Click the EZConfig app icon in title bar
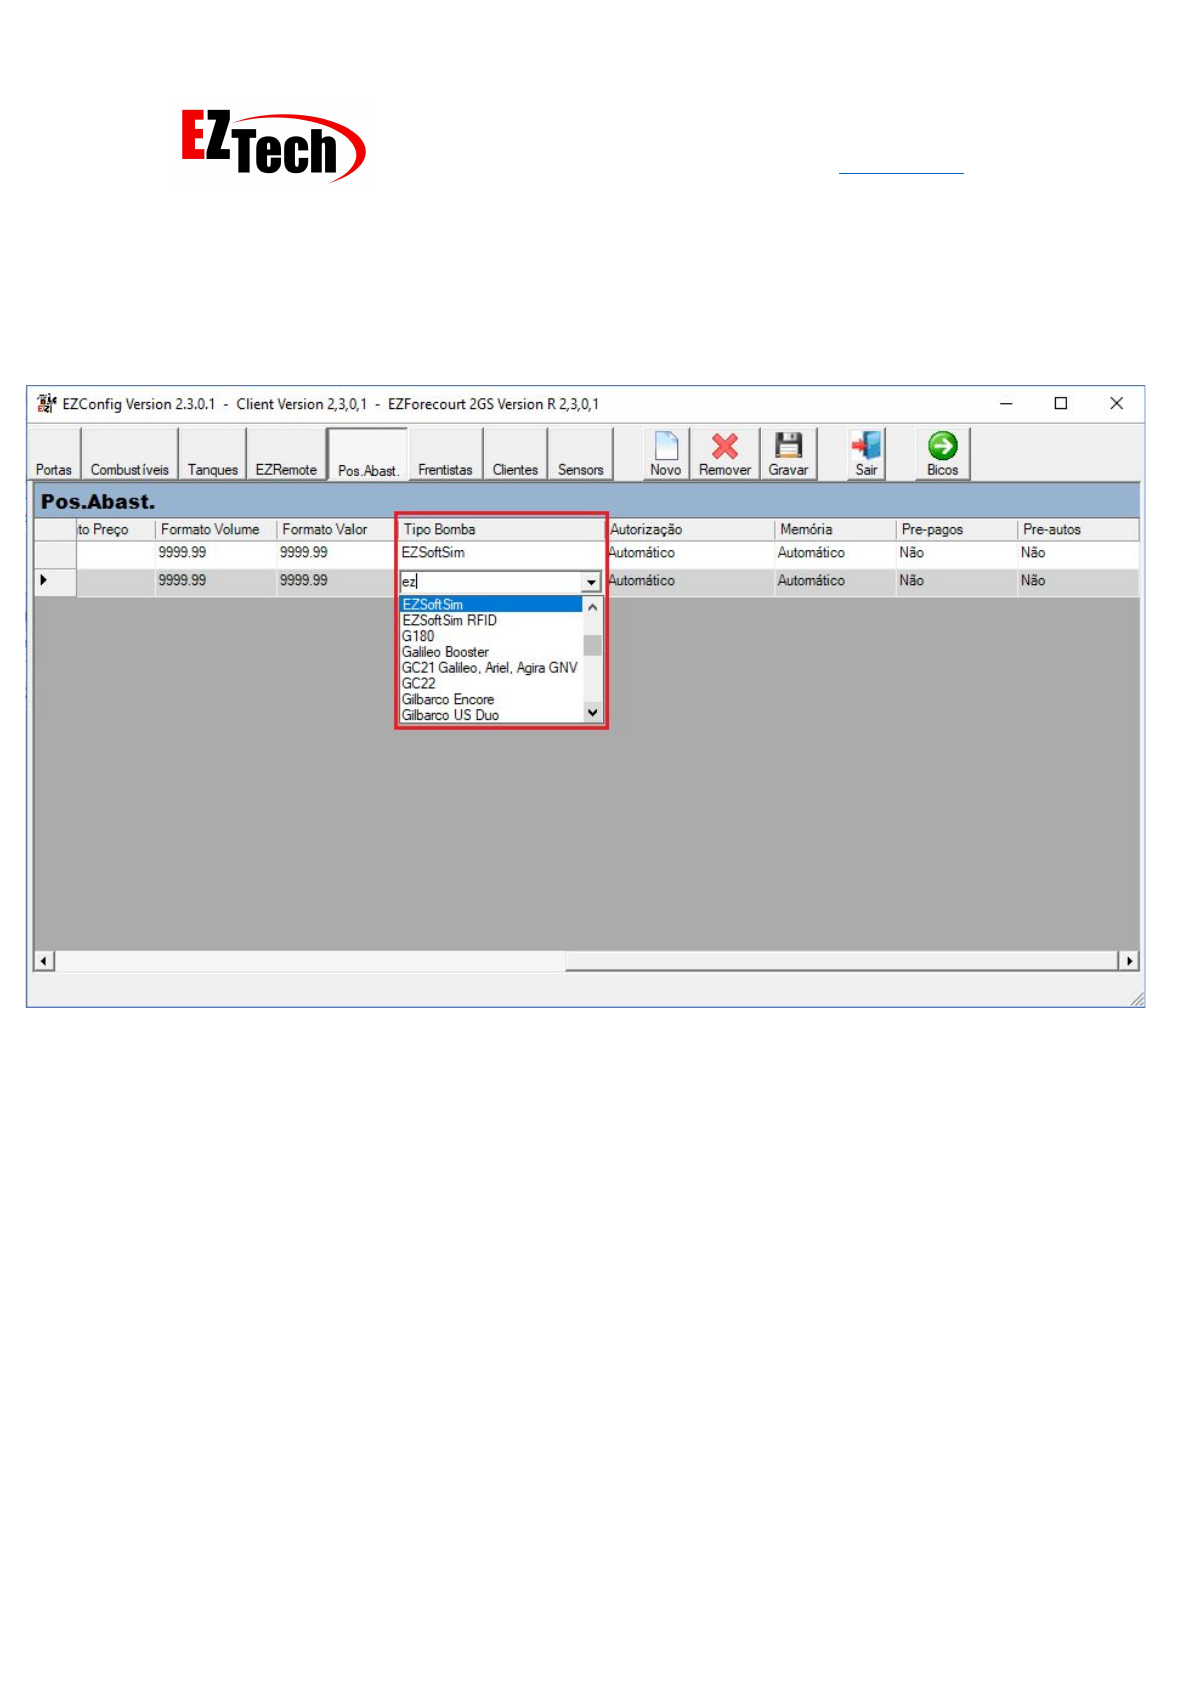Image resolution: width=1192 pixels, height=1686 pixels. [x=46, y=403]
